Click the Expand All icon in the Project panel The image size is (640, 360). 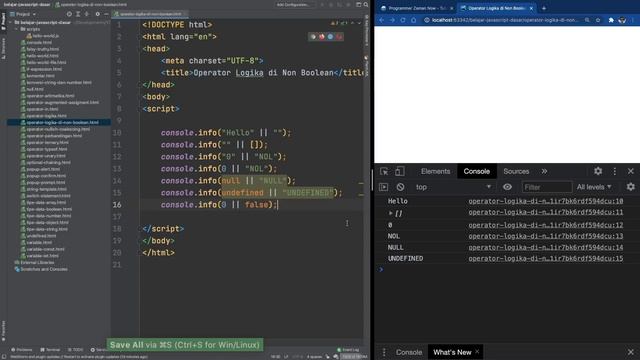(78, 14)
